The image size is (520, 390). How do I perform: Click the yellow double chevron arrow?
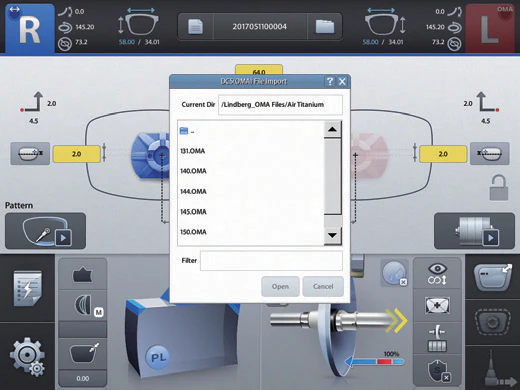tap(397, 321)
